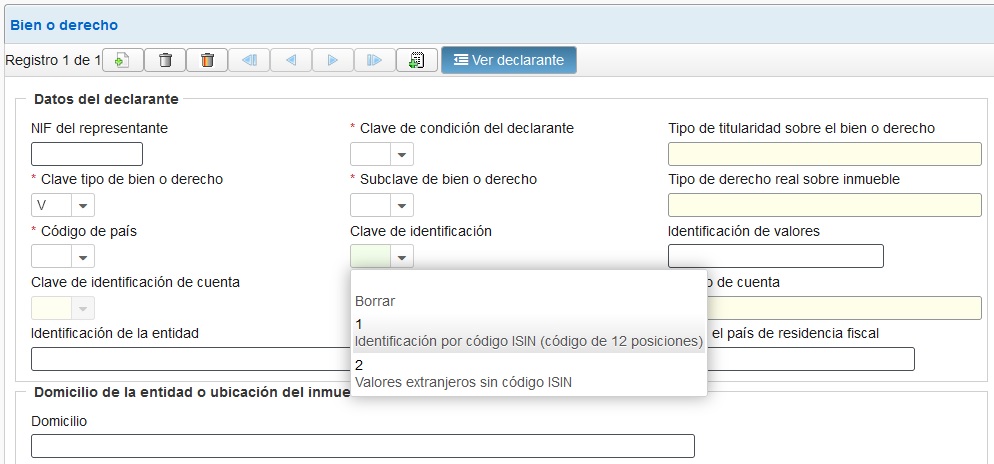Click the add new record icon
Viewport: 994px width, 464px height.
(x=123, y=60)
